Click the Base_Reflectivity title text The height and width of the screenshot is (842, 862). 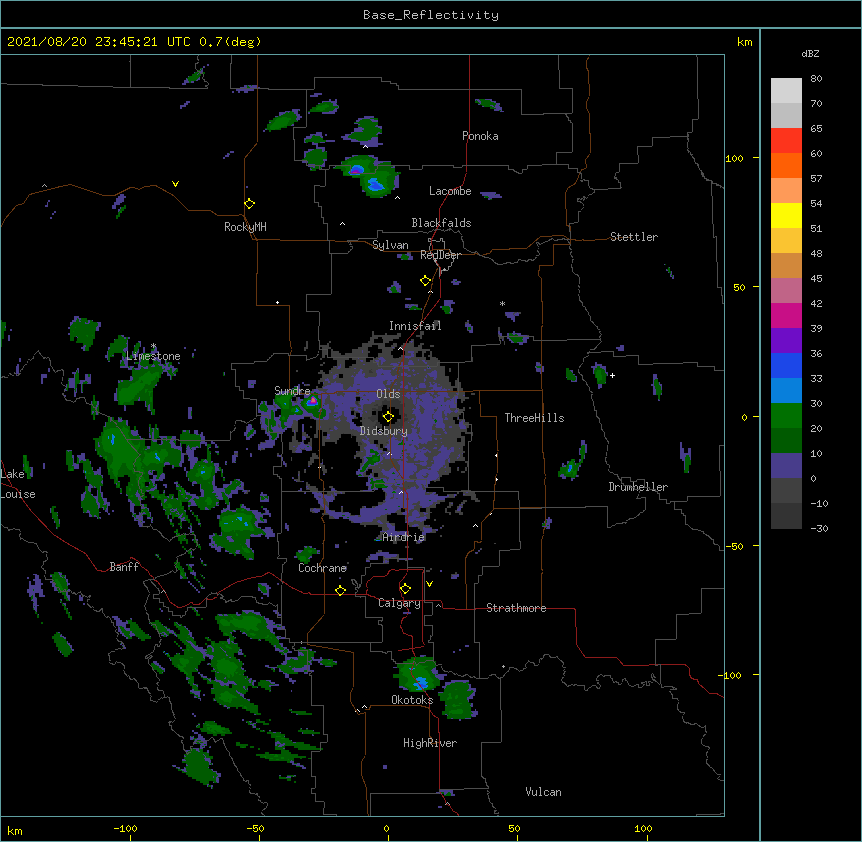coord(431,15)
